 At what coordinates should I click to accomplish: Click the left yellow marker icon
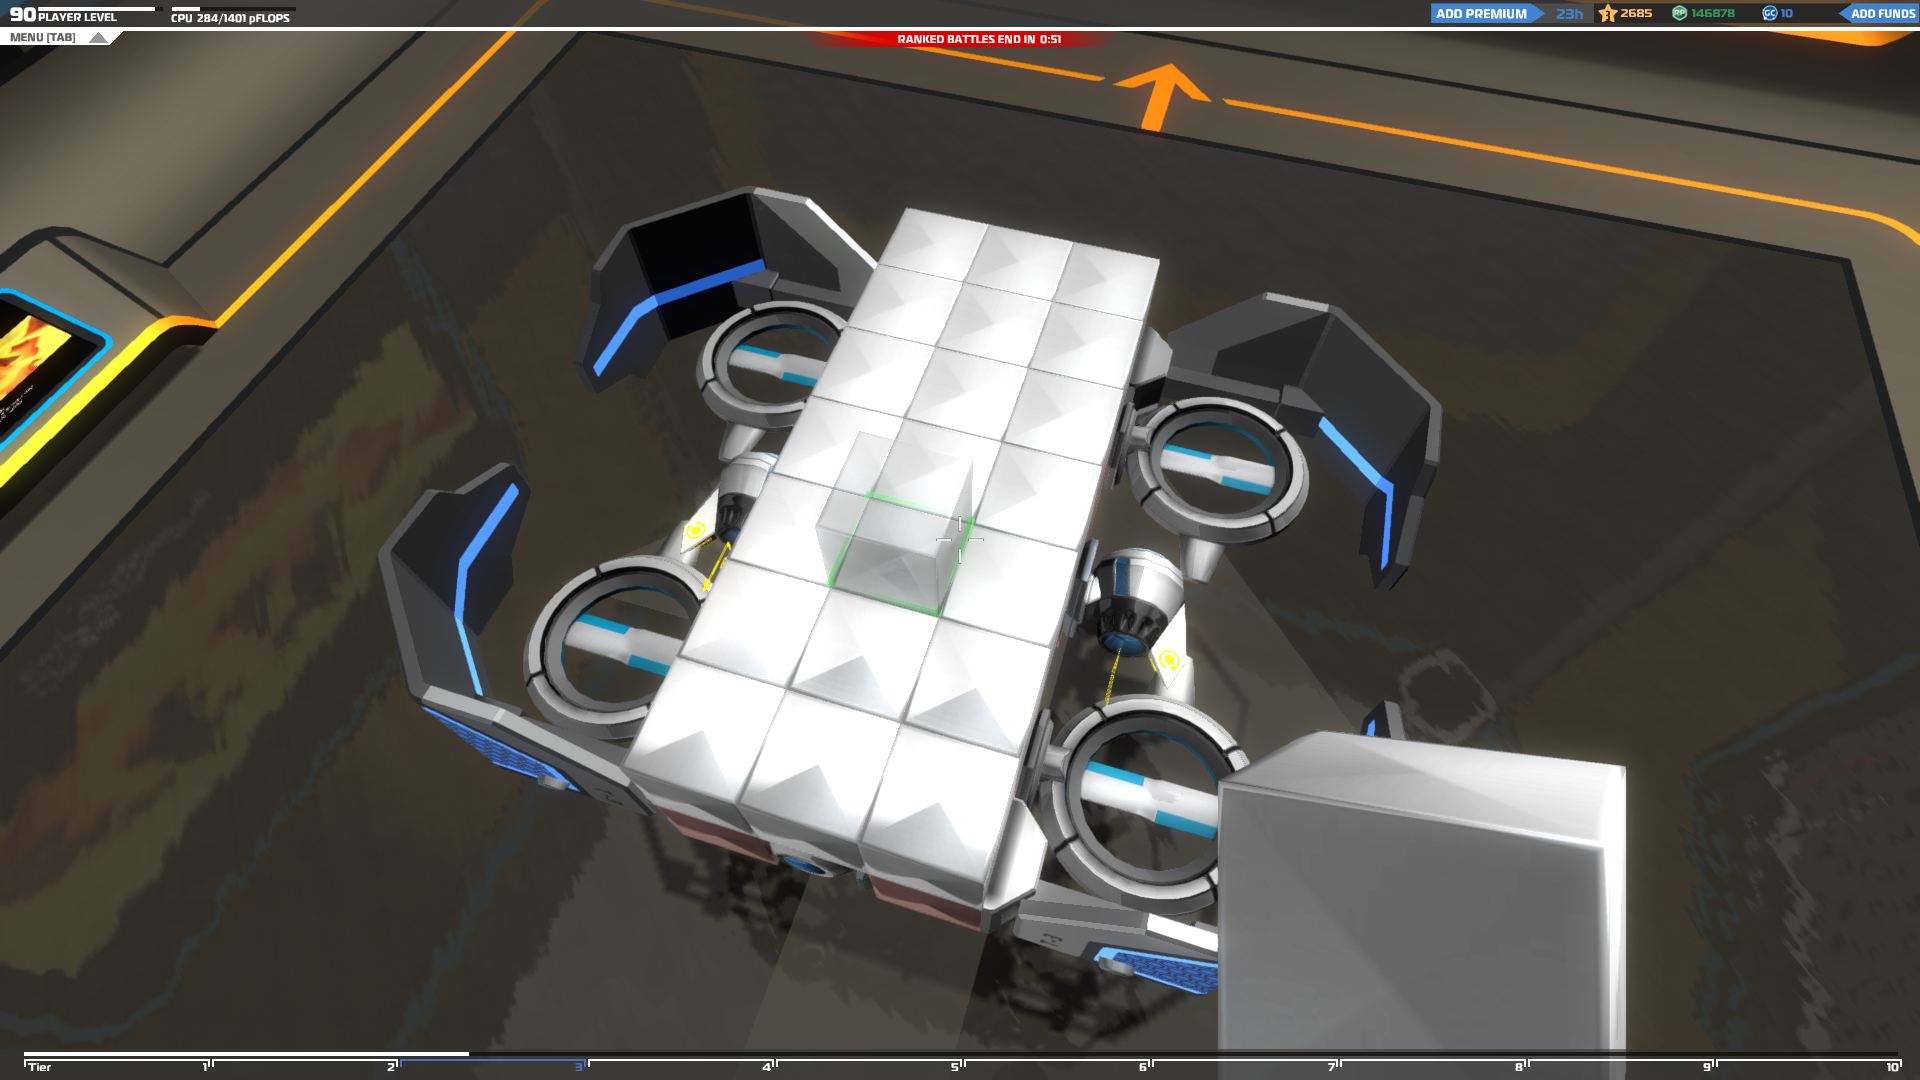(x=695, y=531)
